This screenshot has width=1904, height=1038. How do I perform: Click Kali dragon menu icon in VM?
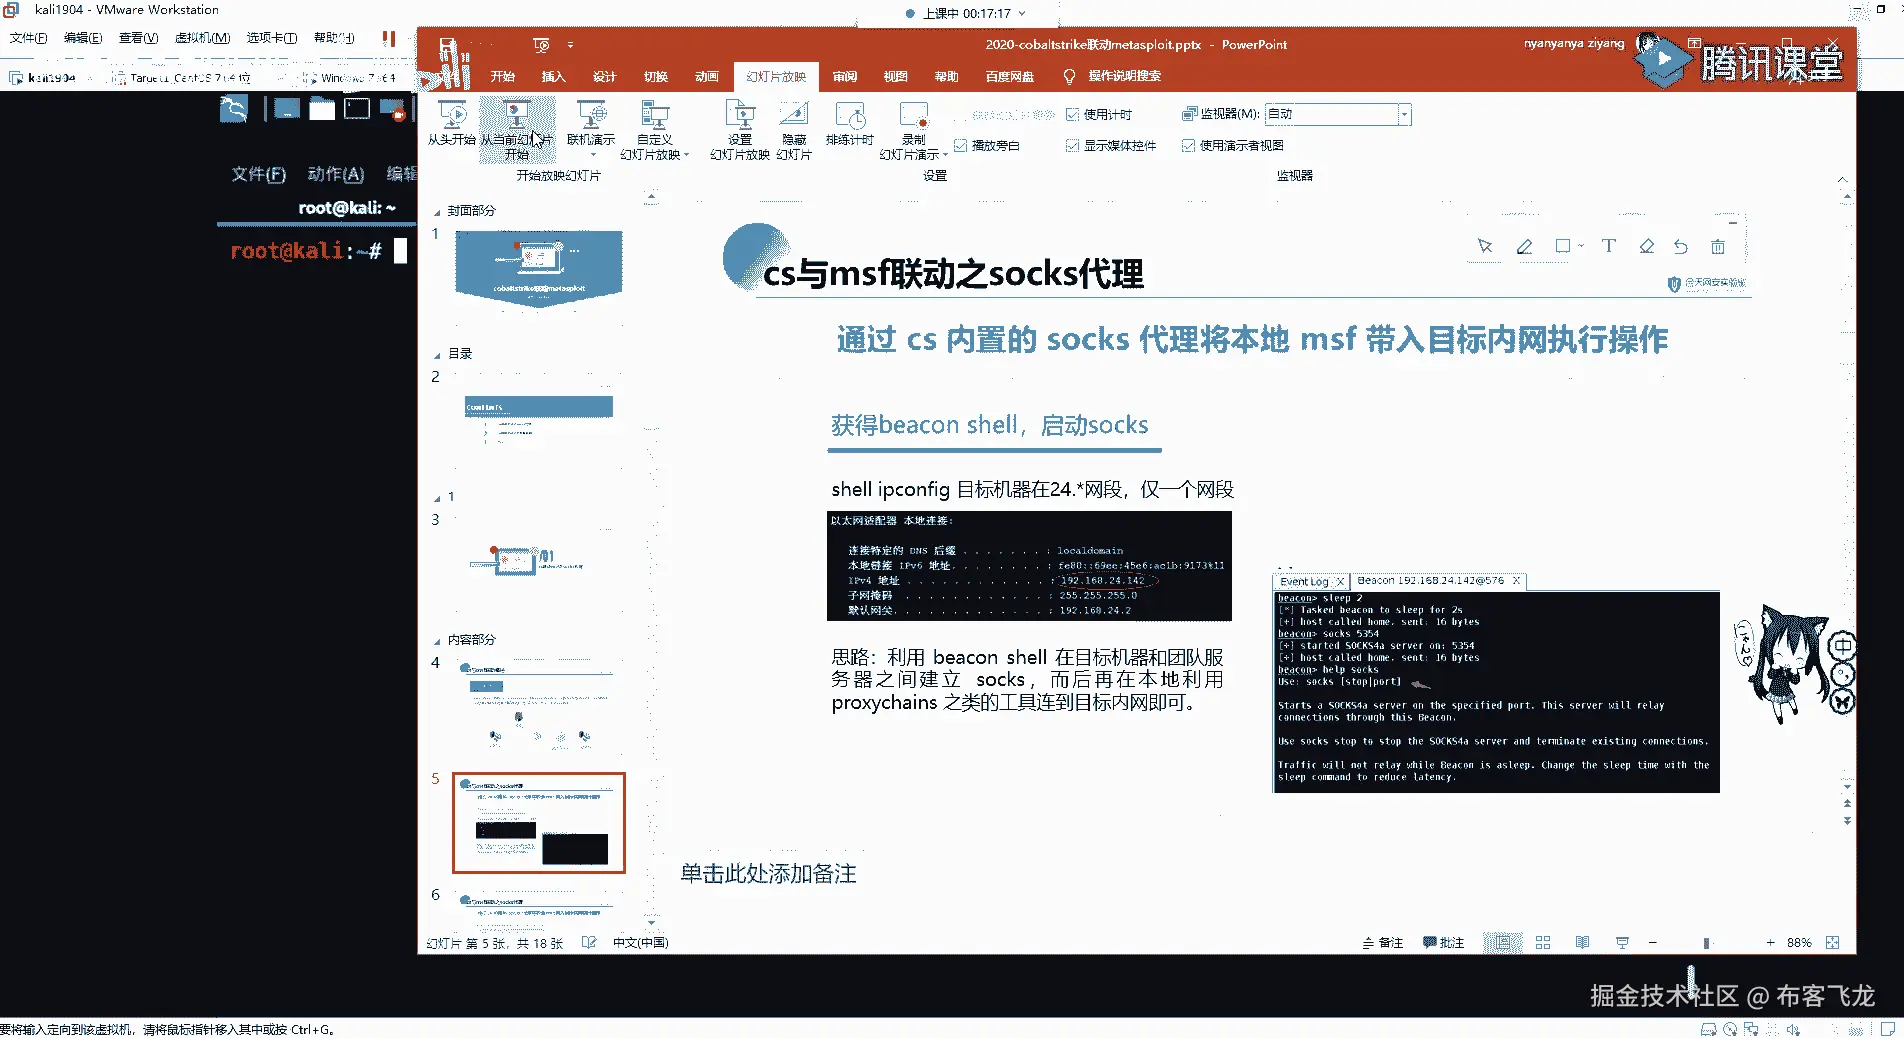[x=234, y=108]
